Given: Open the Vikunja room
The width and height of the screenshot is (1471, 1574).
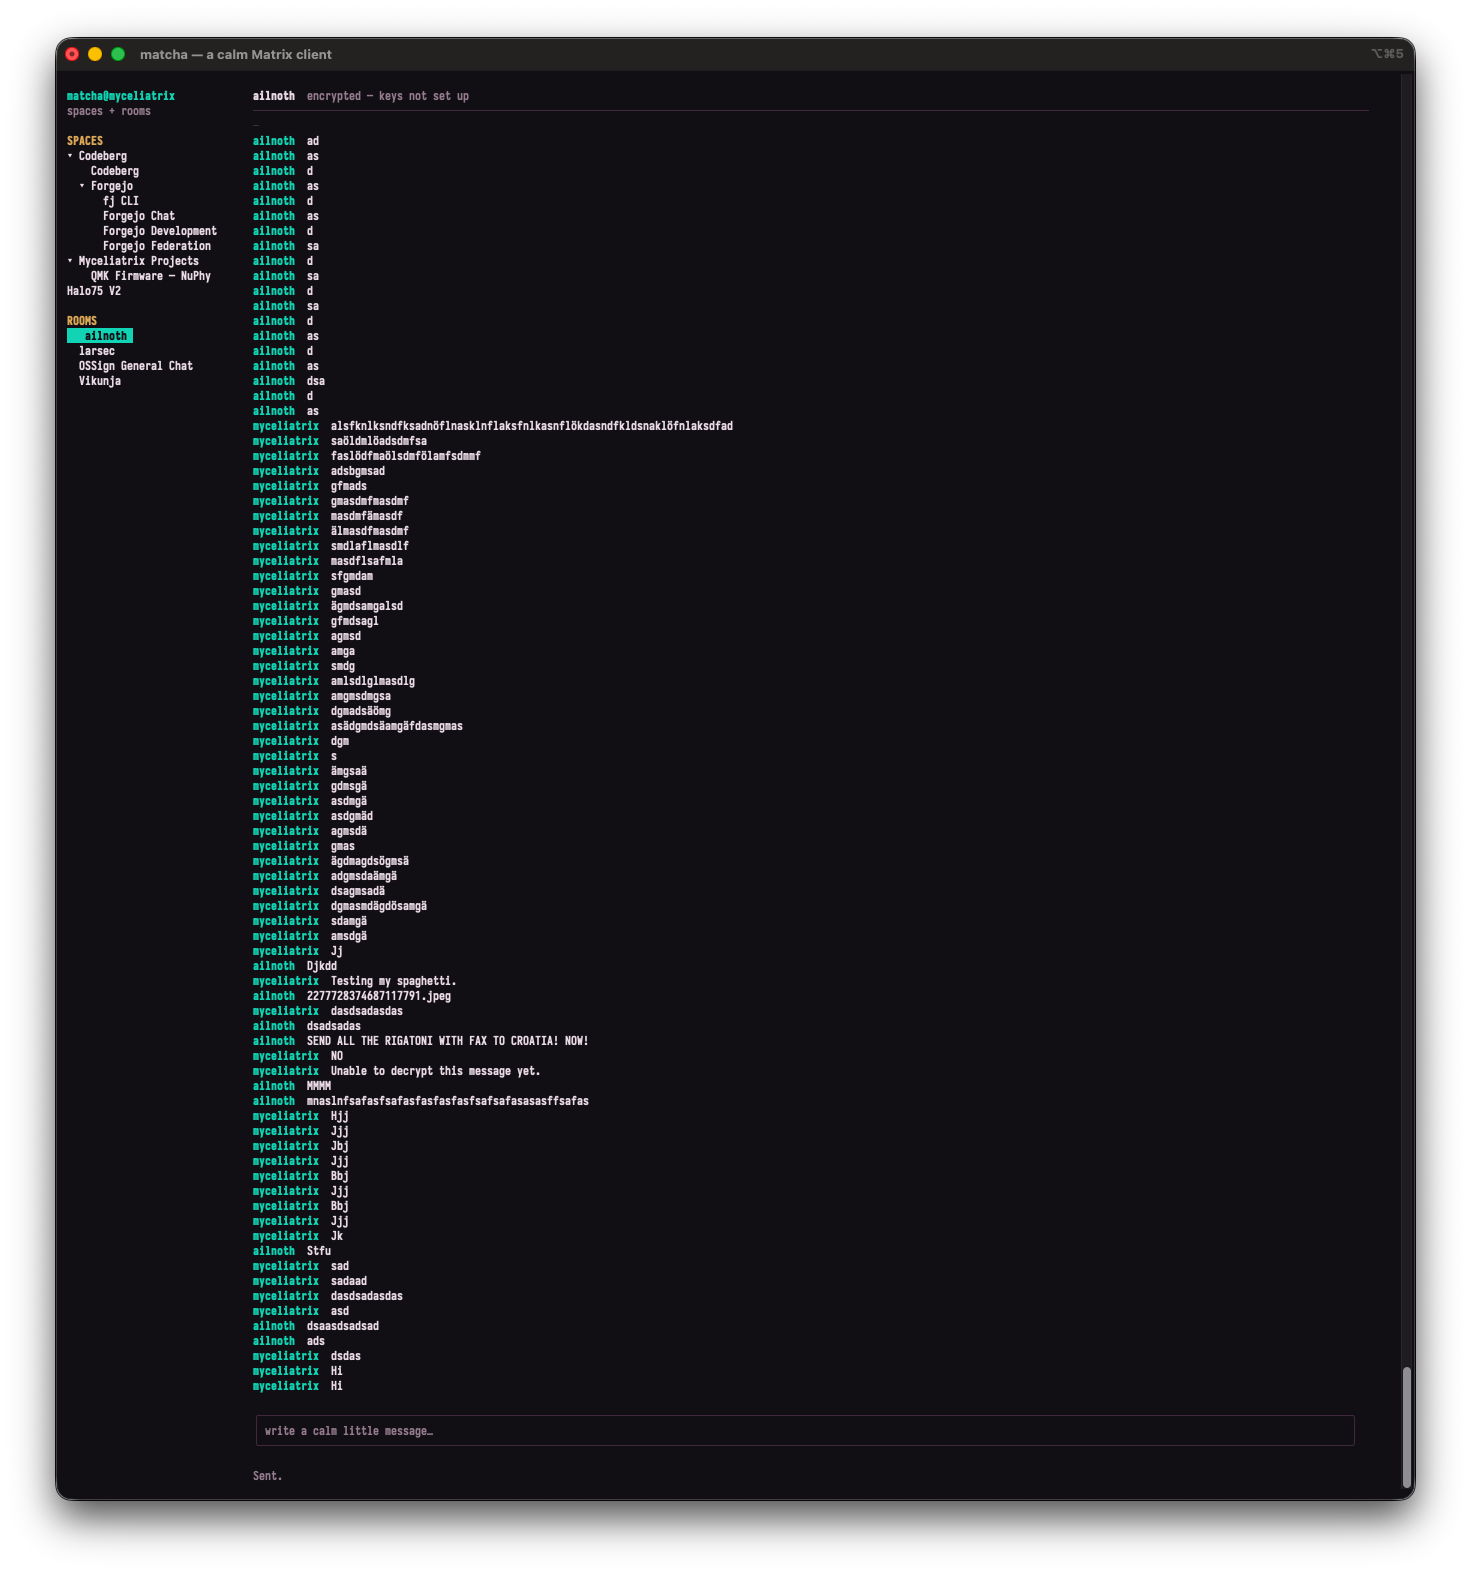Looking at the screenshot, I should click(100, 381).
